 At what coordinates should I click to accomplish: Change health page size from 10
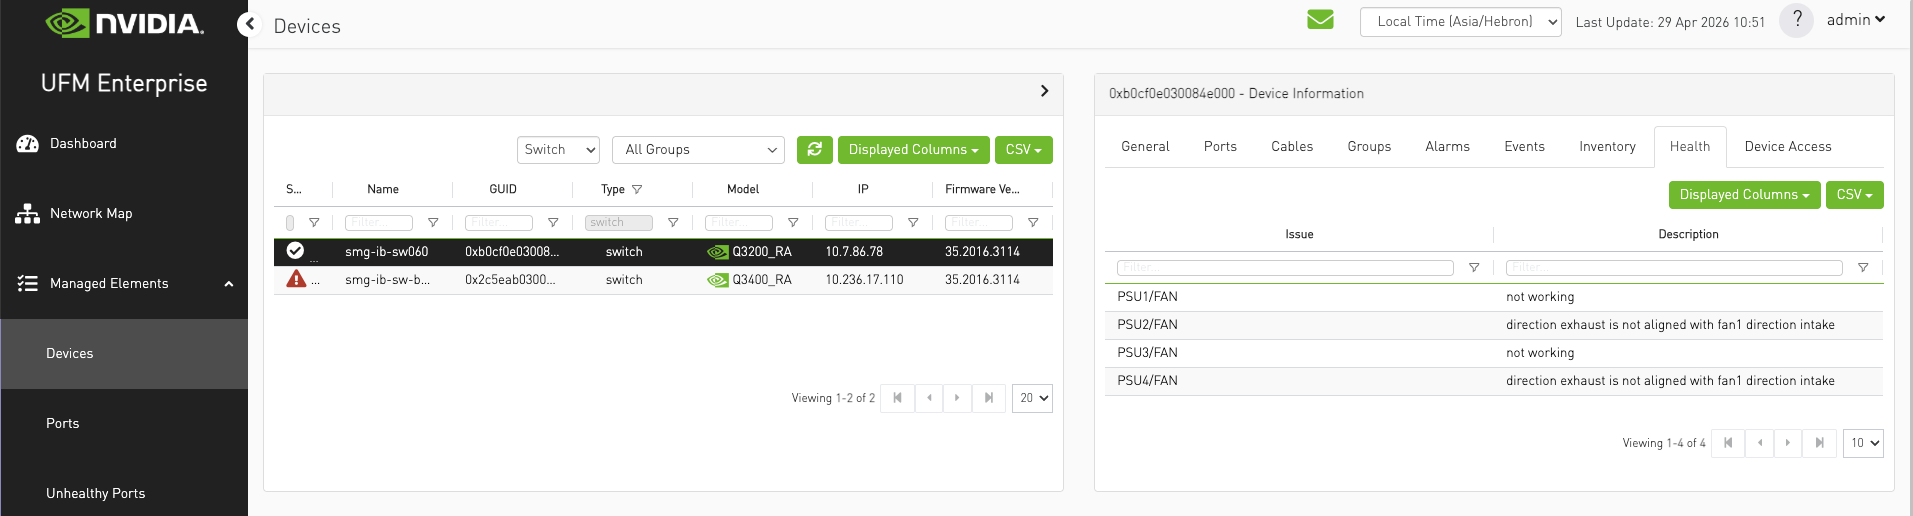point(1864,443)
